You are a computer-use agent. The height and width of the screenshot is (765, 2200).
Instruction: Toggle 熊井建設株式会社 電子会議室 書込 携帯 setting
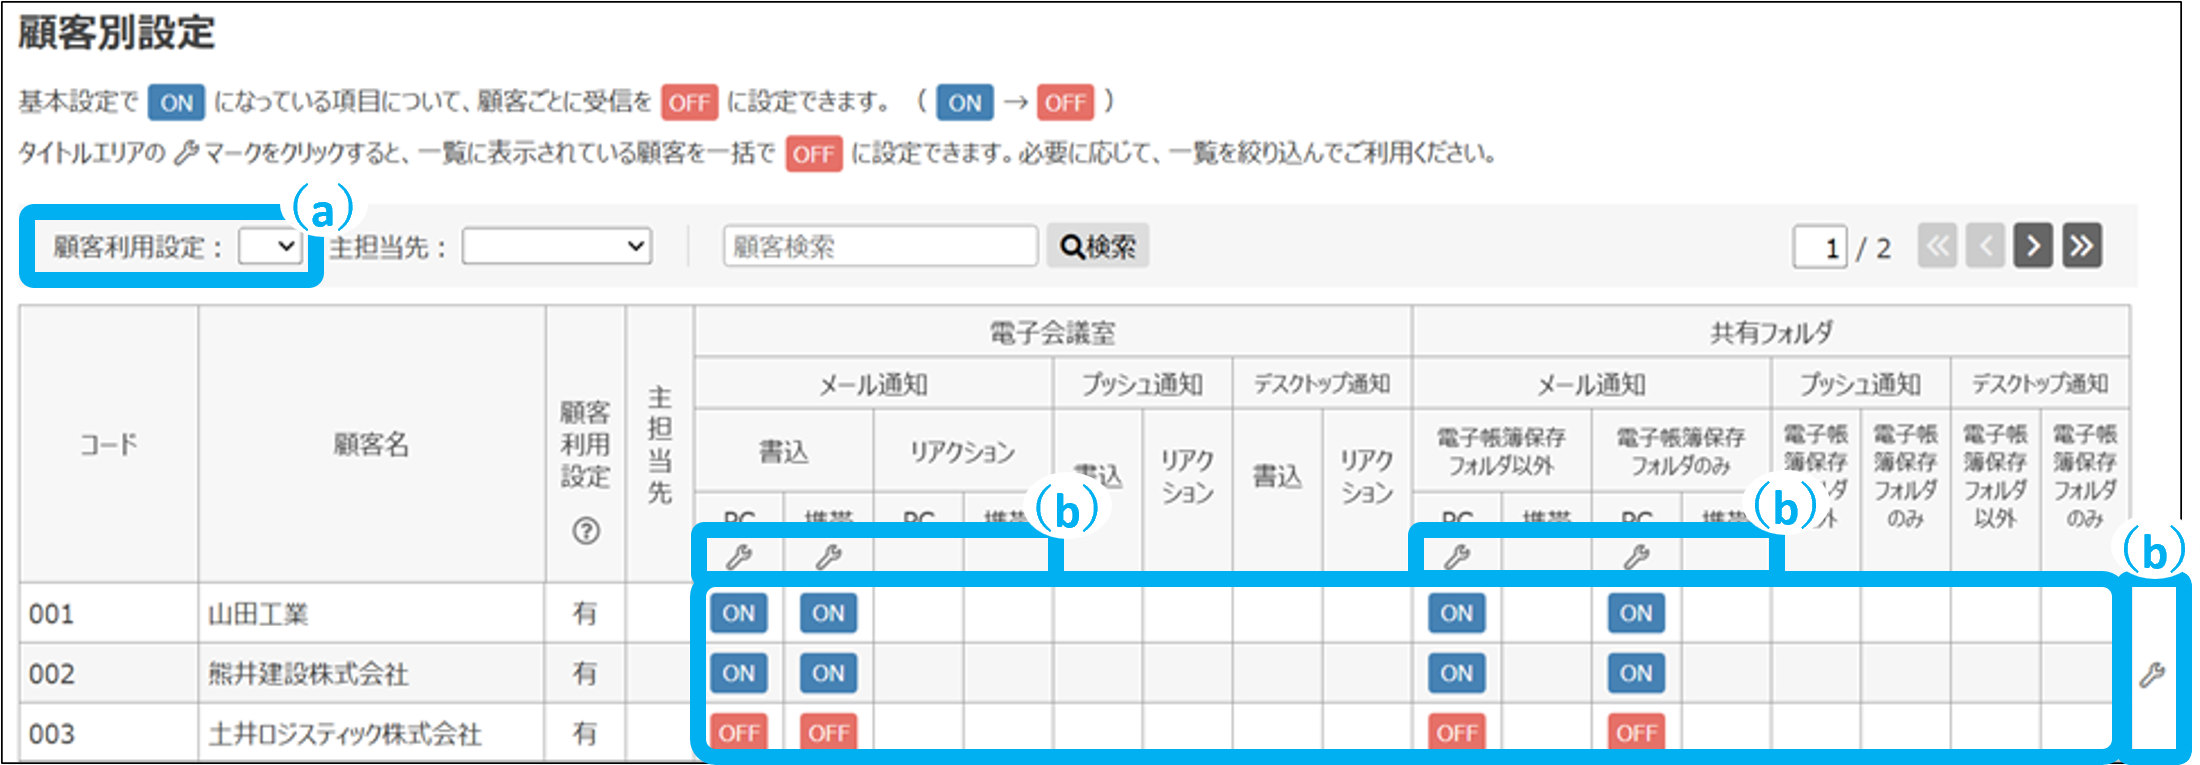click(x=828, y=673)
